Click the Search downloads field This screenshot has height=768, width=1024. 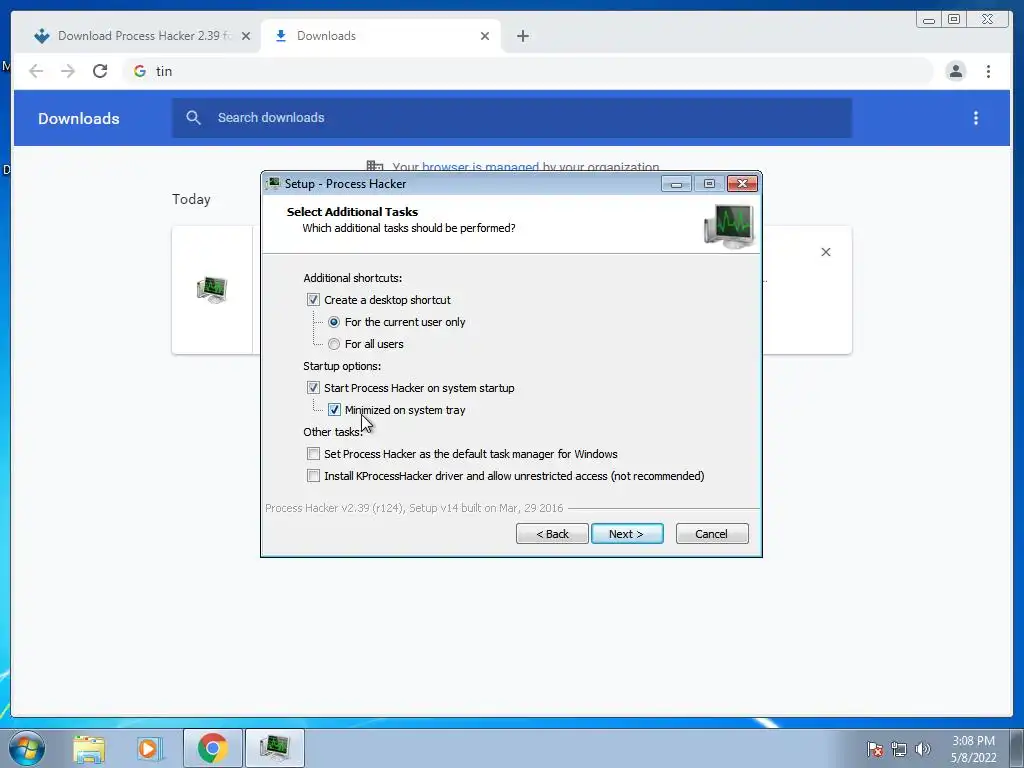click(x=512, y=118)
